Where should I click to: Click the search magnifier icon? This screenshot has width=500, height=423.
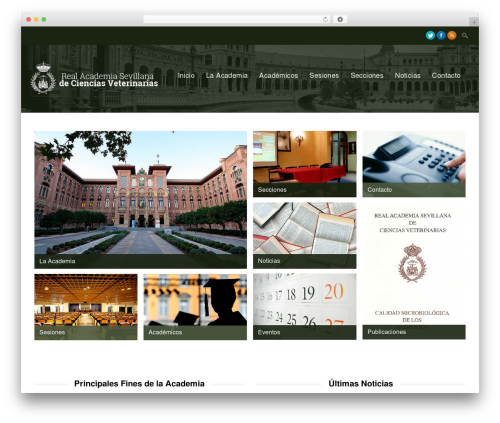click(465, 36)
